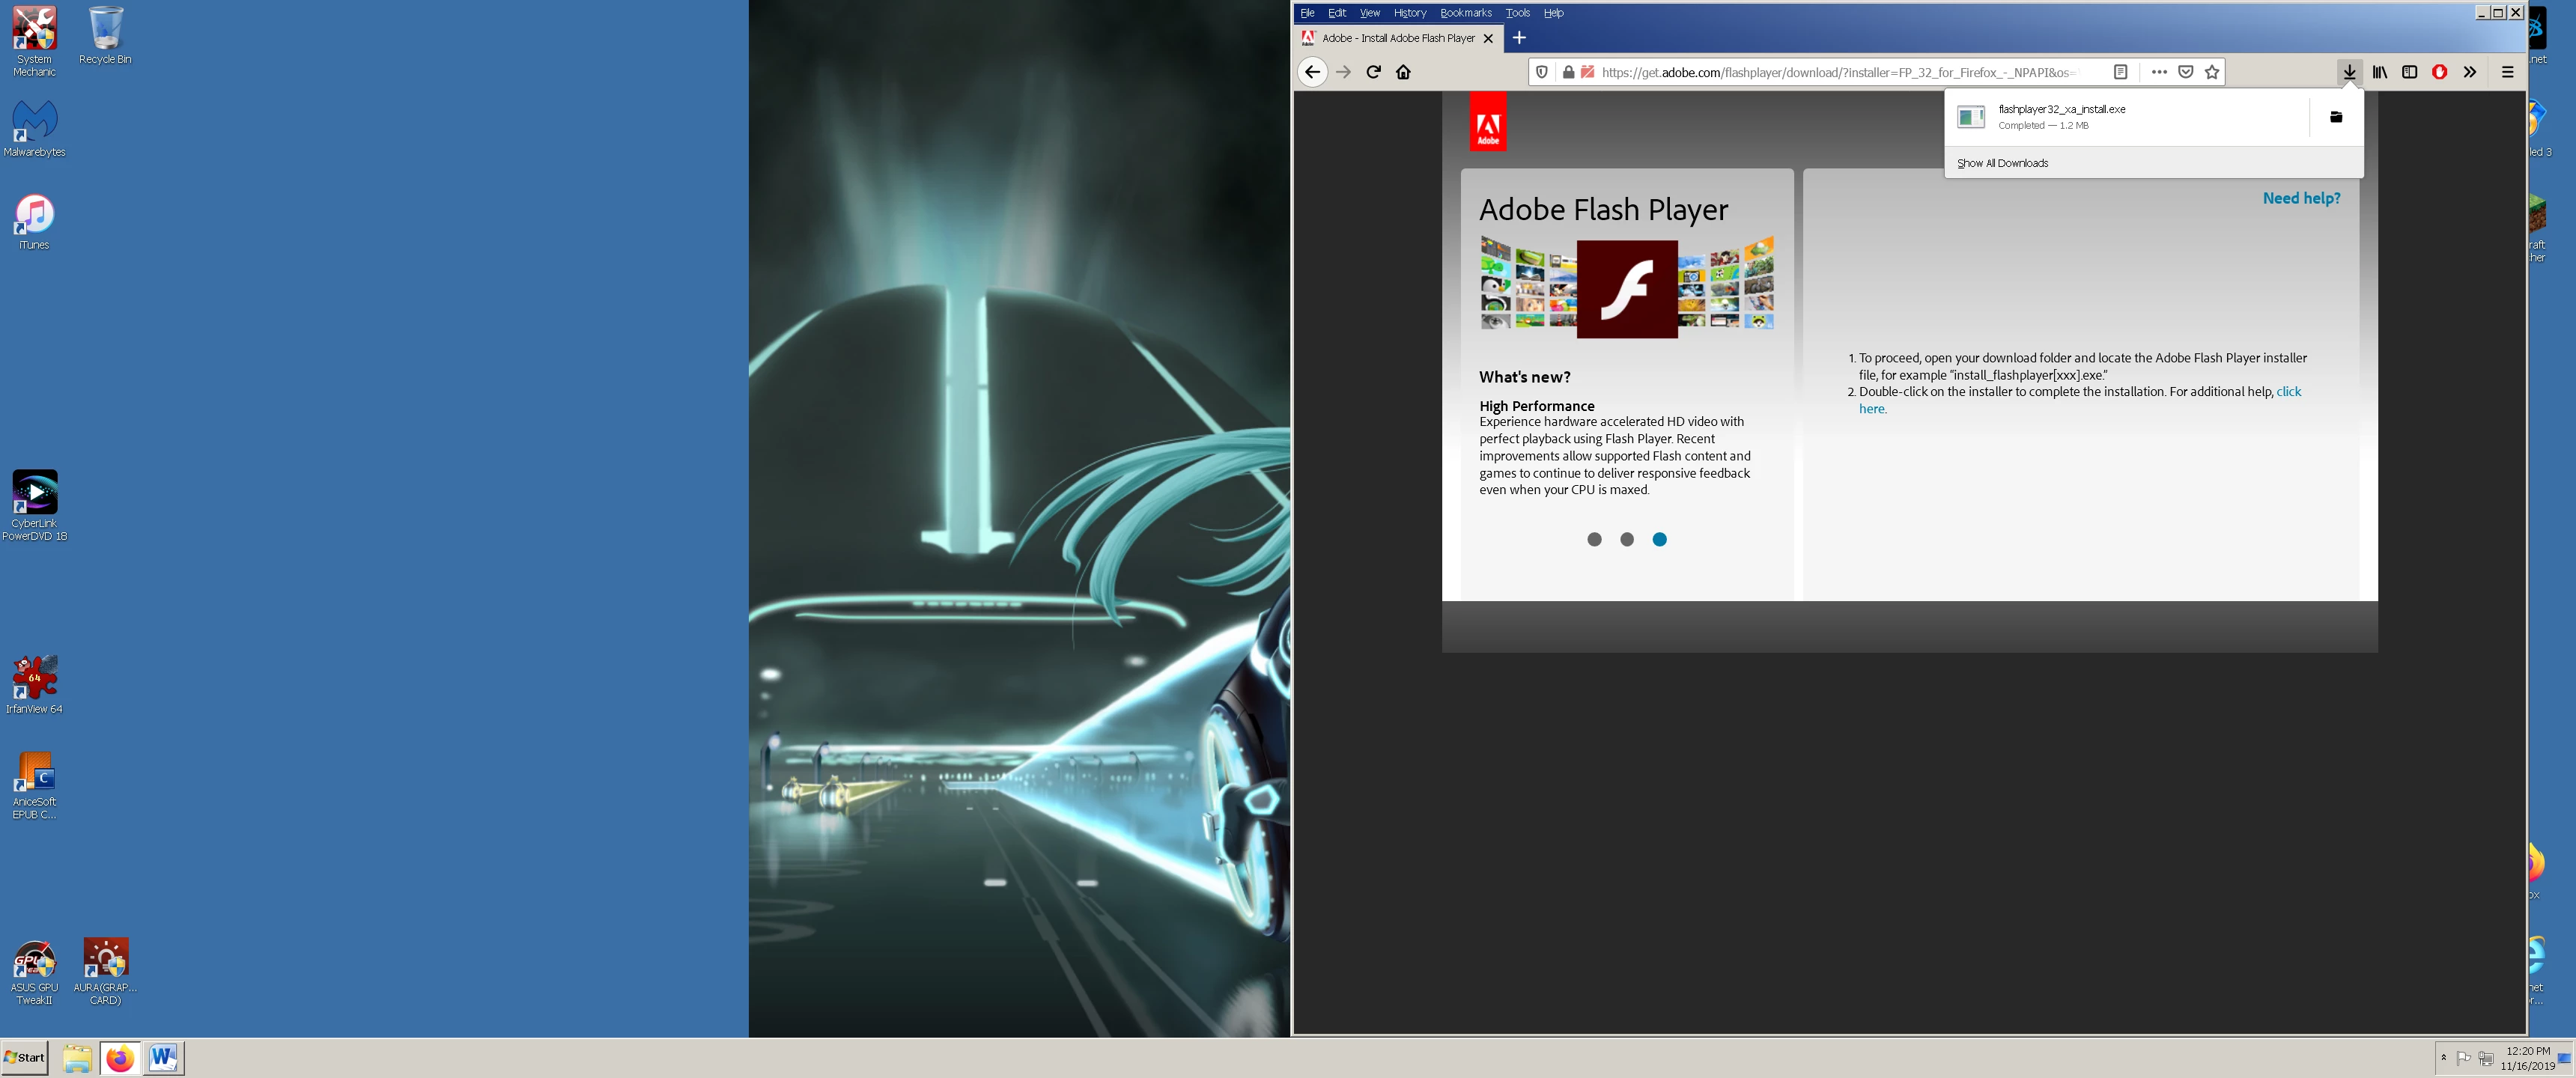
Task: Follow the Need help? link
Action: 2301,198
